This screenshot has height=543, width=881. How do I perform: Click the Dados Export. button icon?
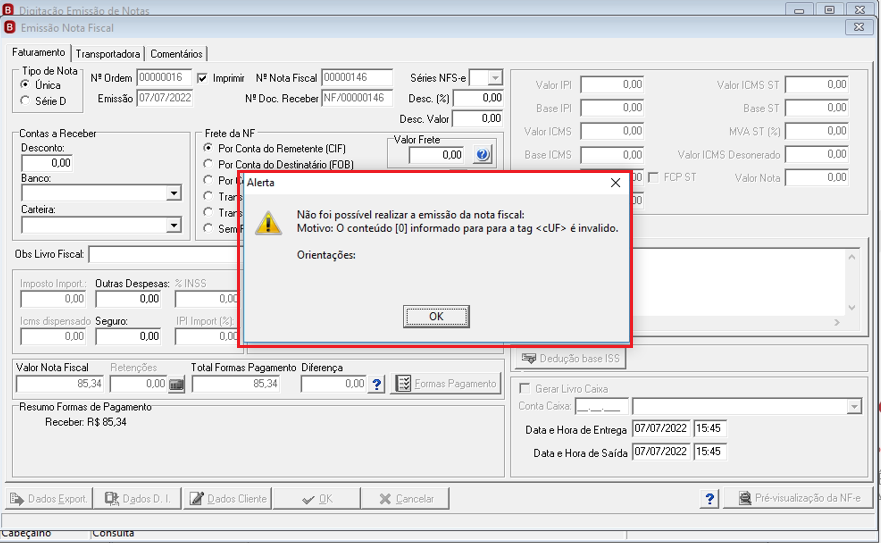pyautogui.click(x=17, y=499)
